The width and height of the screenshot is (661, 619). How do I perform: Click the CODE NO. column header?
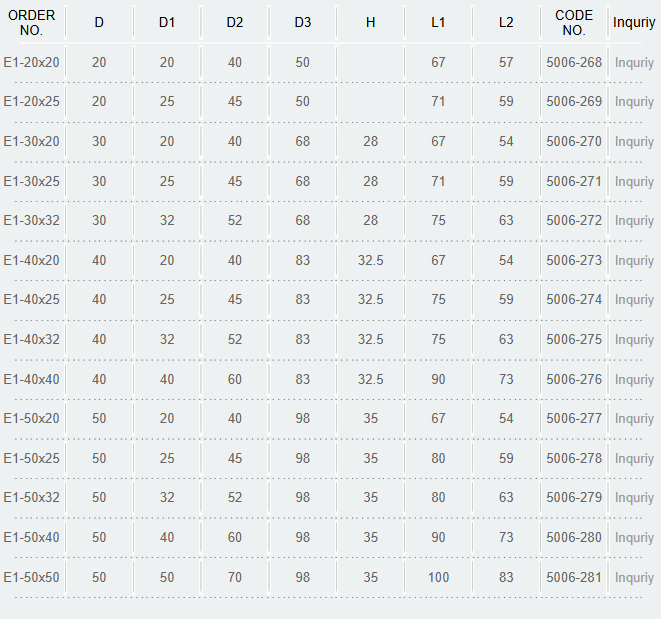tap(574, 23)
